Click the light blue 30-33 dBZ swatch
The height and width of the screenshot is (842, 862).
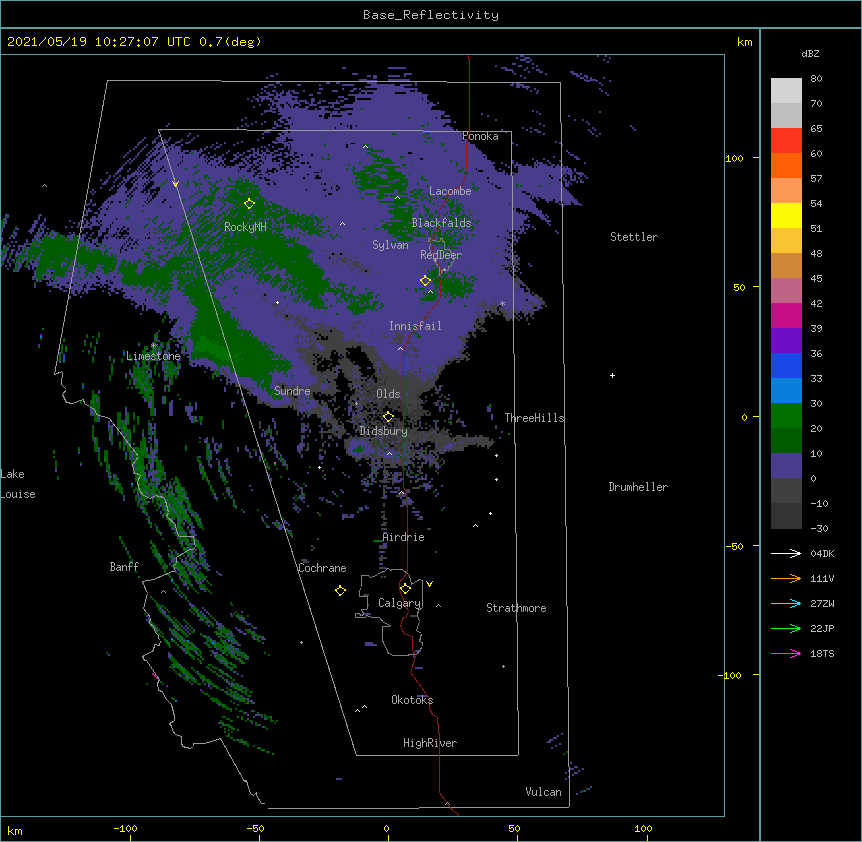pos(786,391)
